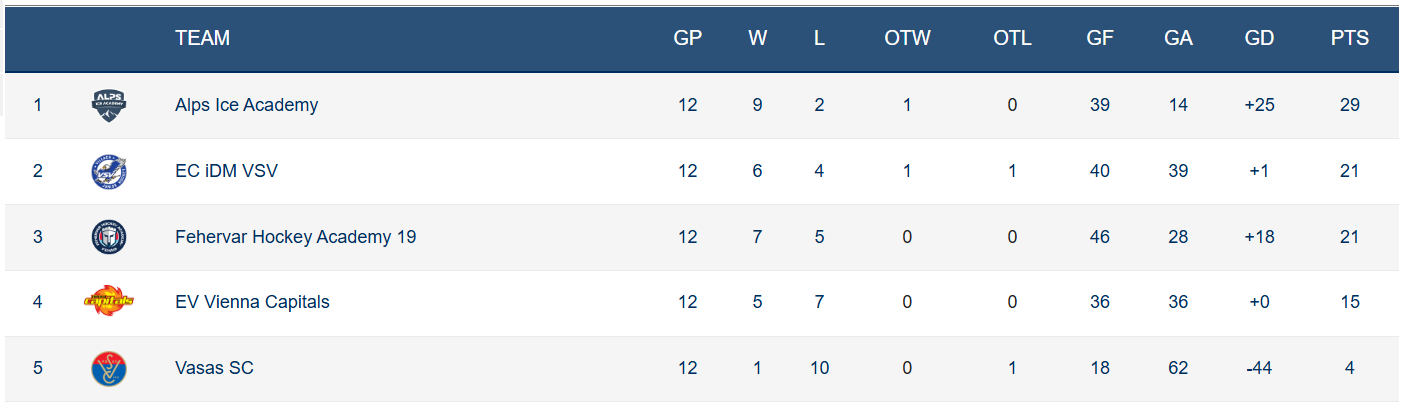This screenshot has height=406, width=1401.
Task: Click the EV Vienna Capitals logo
Action: point(108,302)
